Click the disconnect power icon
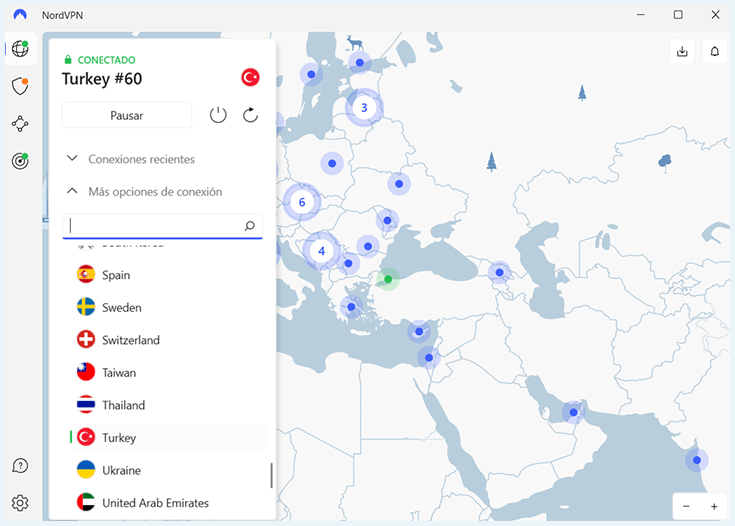Image resolution: width=735 pixels, height=526 pixels. click(x=218, y=115)
